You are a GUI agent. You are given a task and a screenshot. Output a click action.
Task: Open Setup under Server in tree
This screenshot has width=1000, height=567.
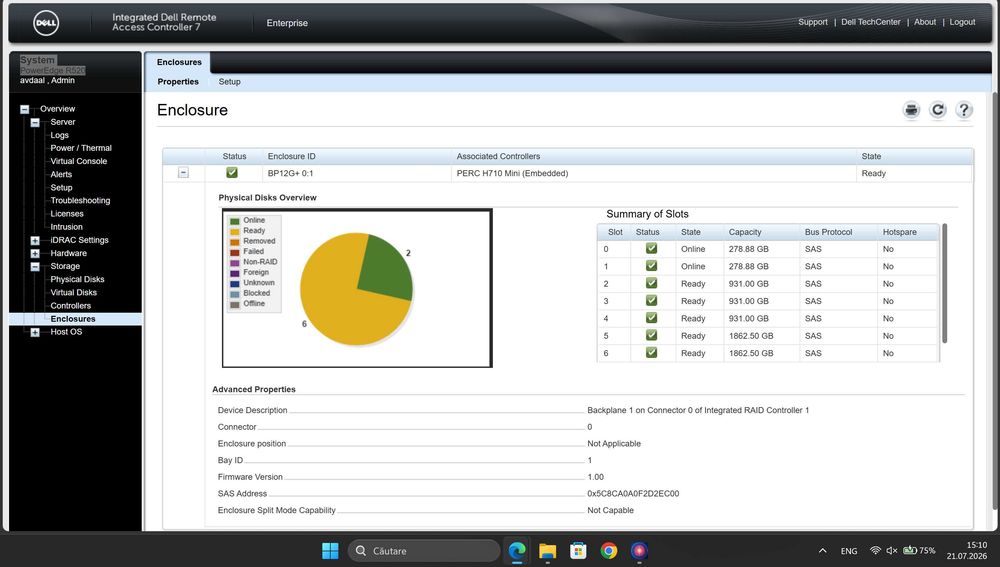pyautogui.click(x=61, y=188)
